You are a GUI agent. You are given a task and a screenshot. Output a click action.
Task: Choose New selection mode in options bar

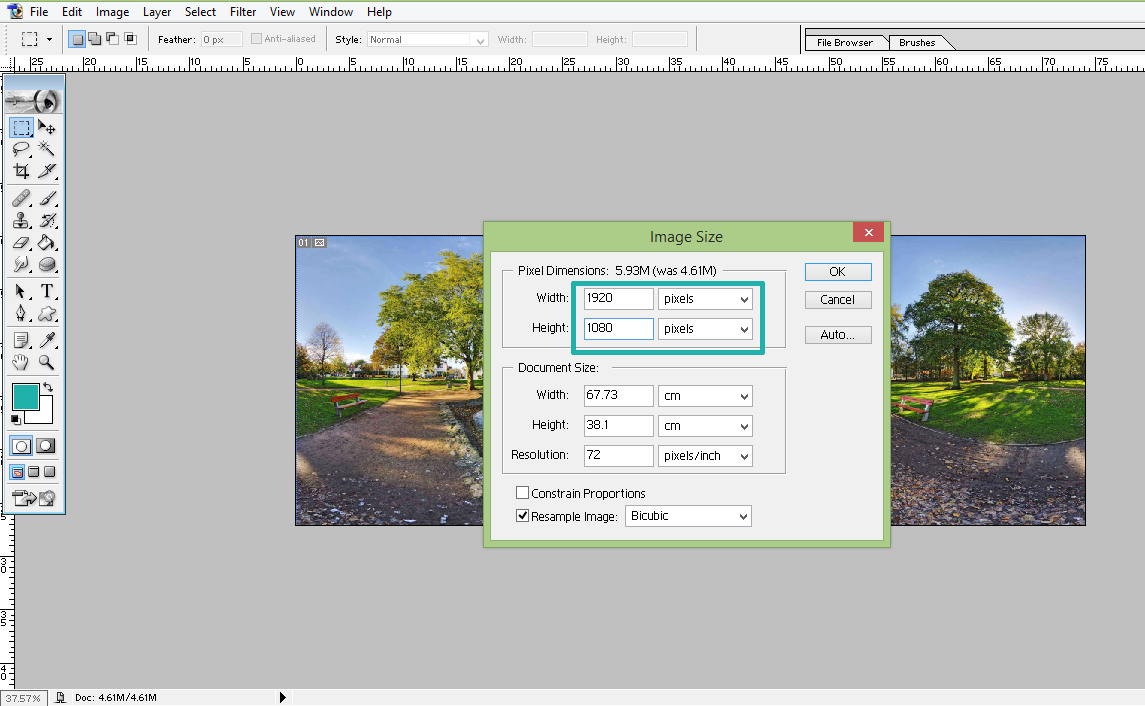coord(77,39)
